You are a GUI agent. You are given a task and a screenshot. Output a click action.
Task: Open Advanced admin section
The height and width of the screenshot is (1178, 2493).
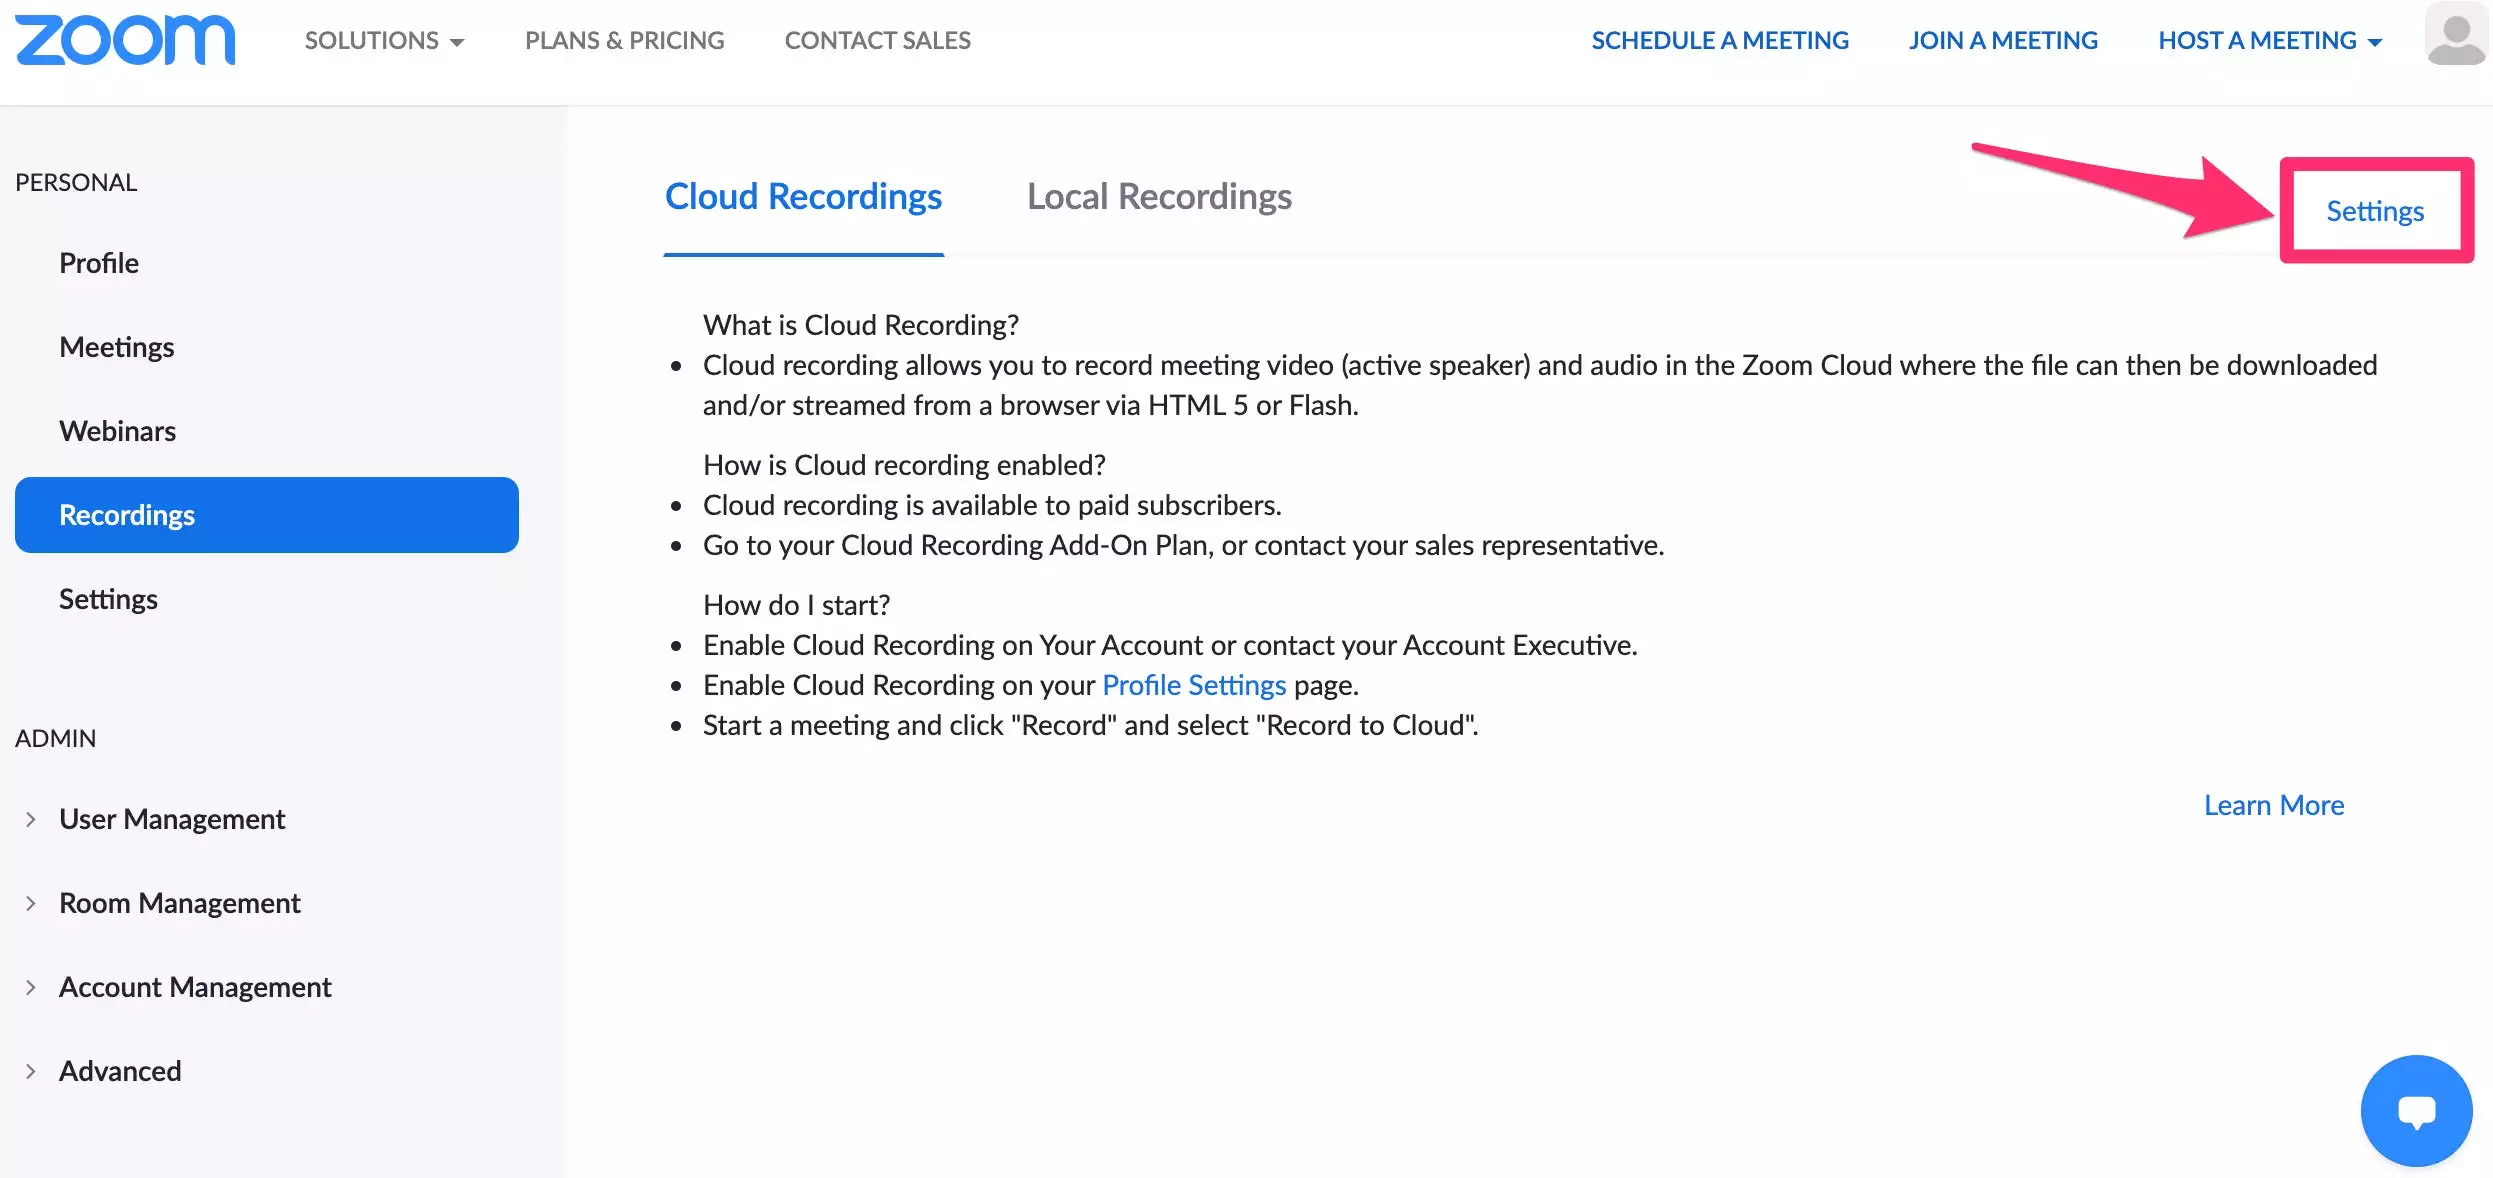tap(120, 1071)
